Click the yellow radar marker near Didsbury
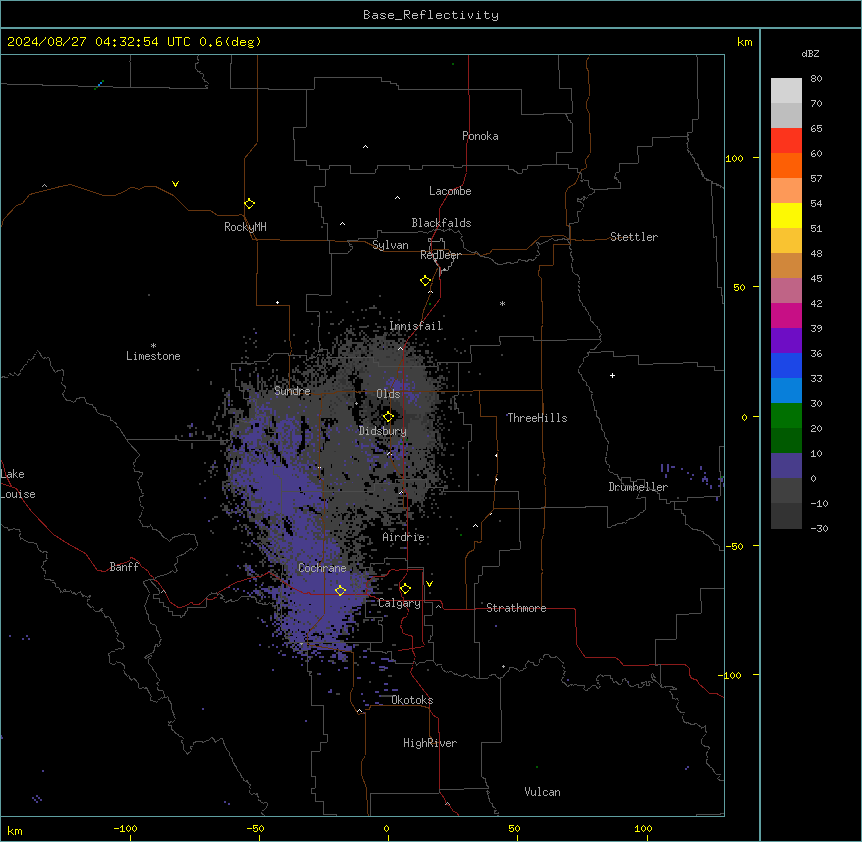Image resolution: width=862 pixels, height=842 pixels. point(388,416)
